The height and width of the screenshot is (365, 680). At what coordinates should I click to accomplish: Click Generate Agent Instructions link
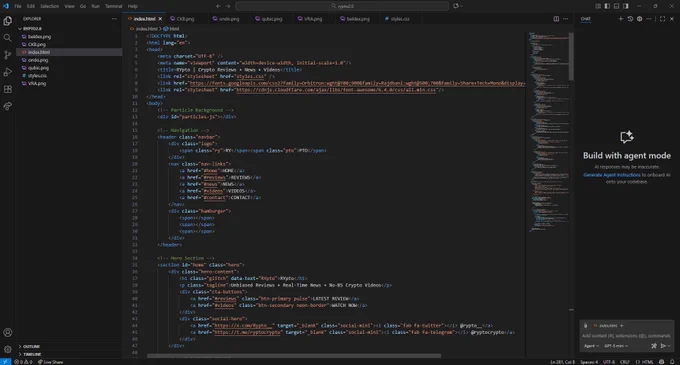(612, 175)
